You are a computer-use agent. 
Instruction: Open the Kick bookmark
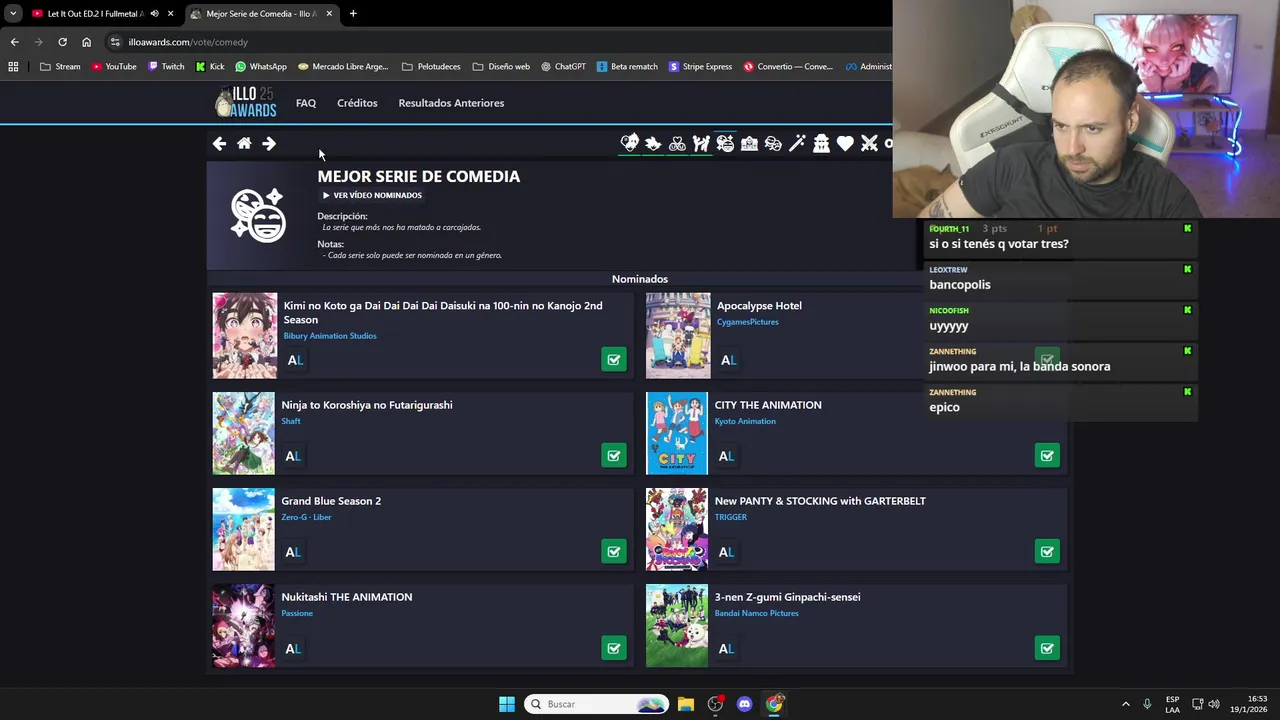[x=210, y=67]
